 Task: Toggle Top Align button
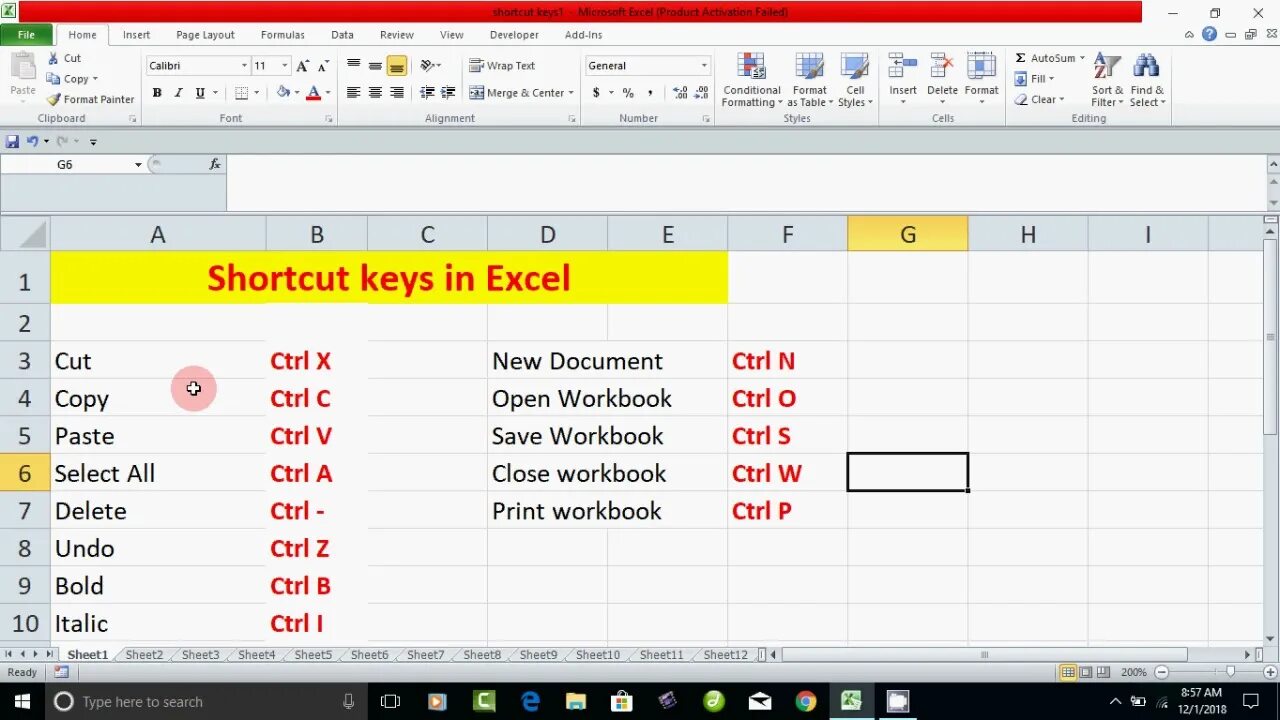pos(353,66)
